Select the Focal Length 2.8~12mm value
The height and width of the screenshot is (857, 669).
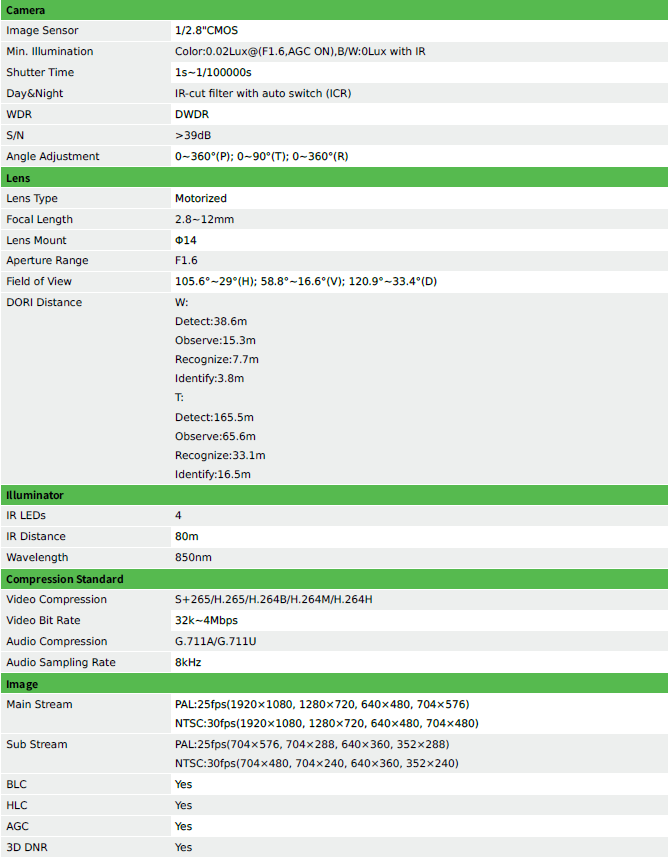pos(204,219)
